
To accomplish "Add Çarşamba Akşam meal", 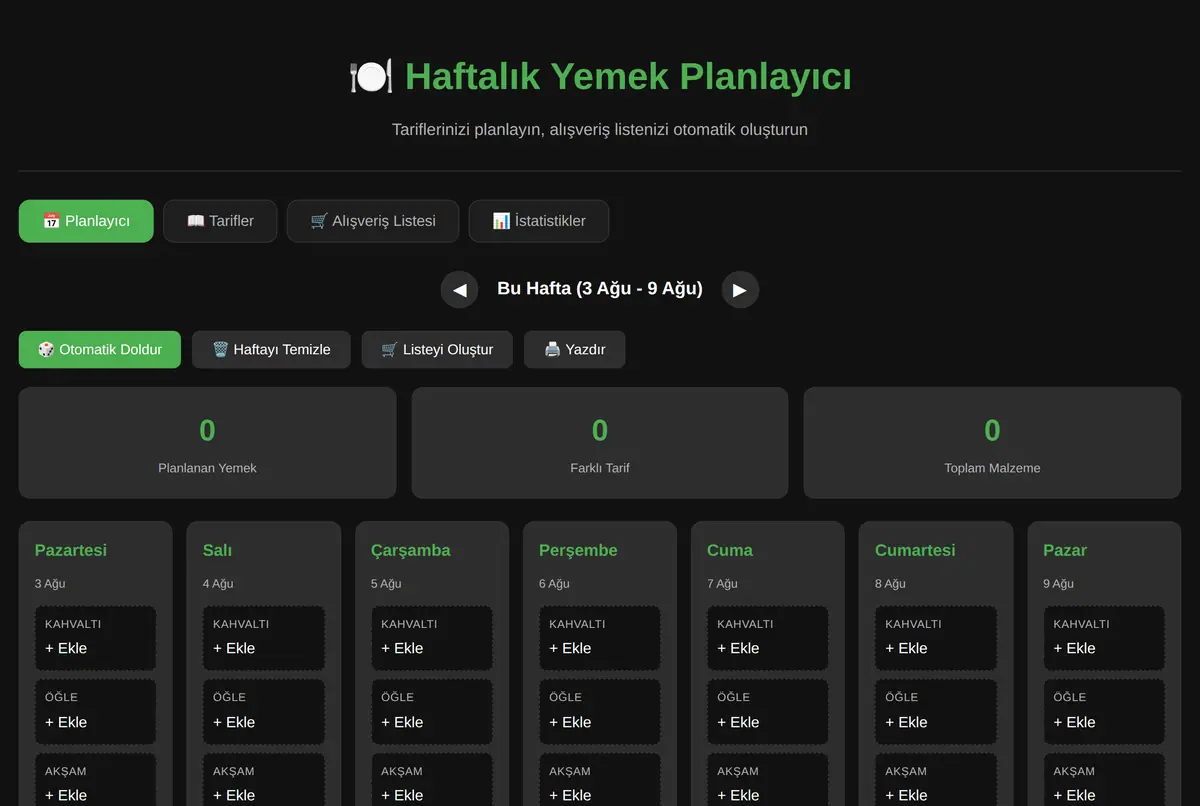I will point(431,782).
